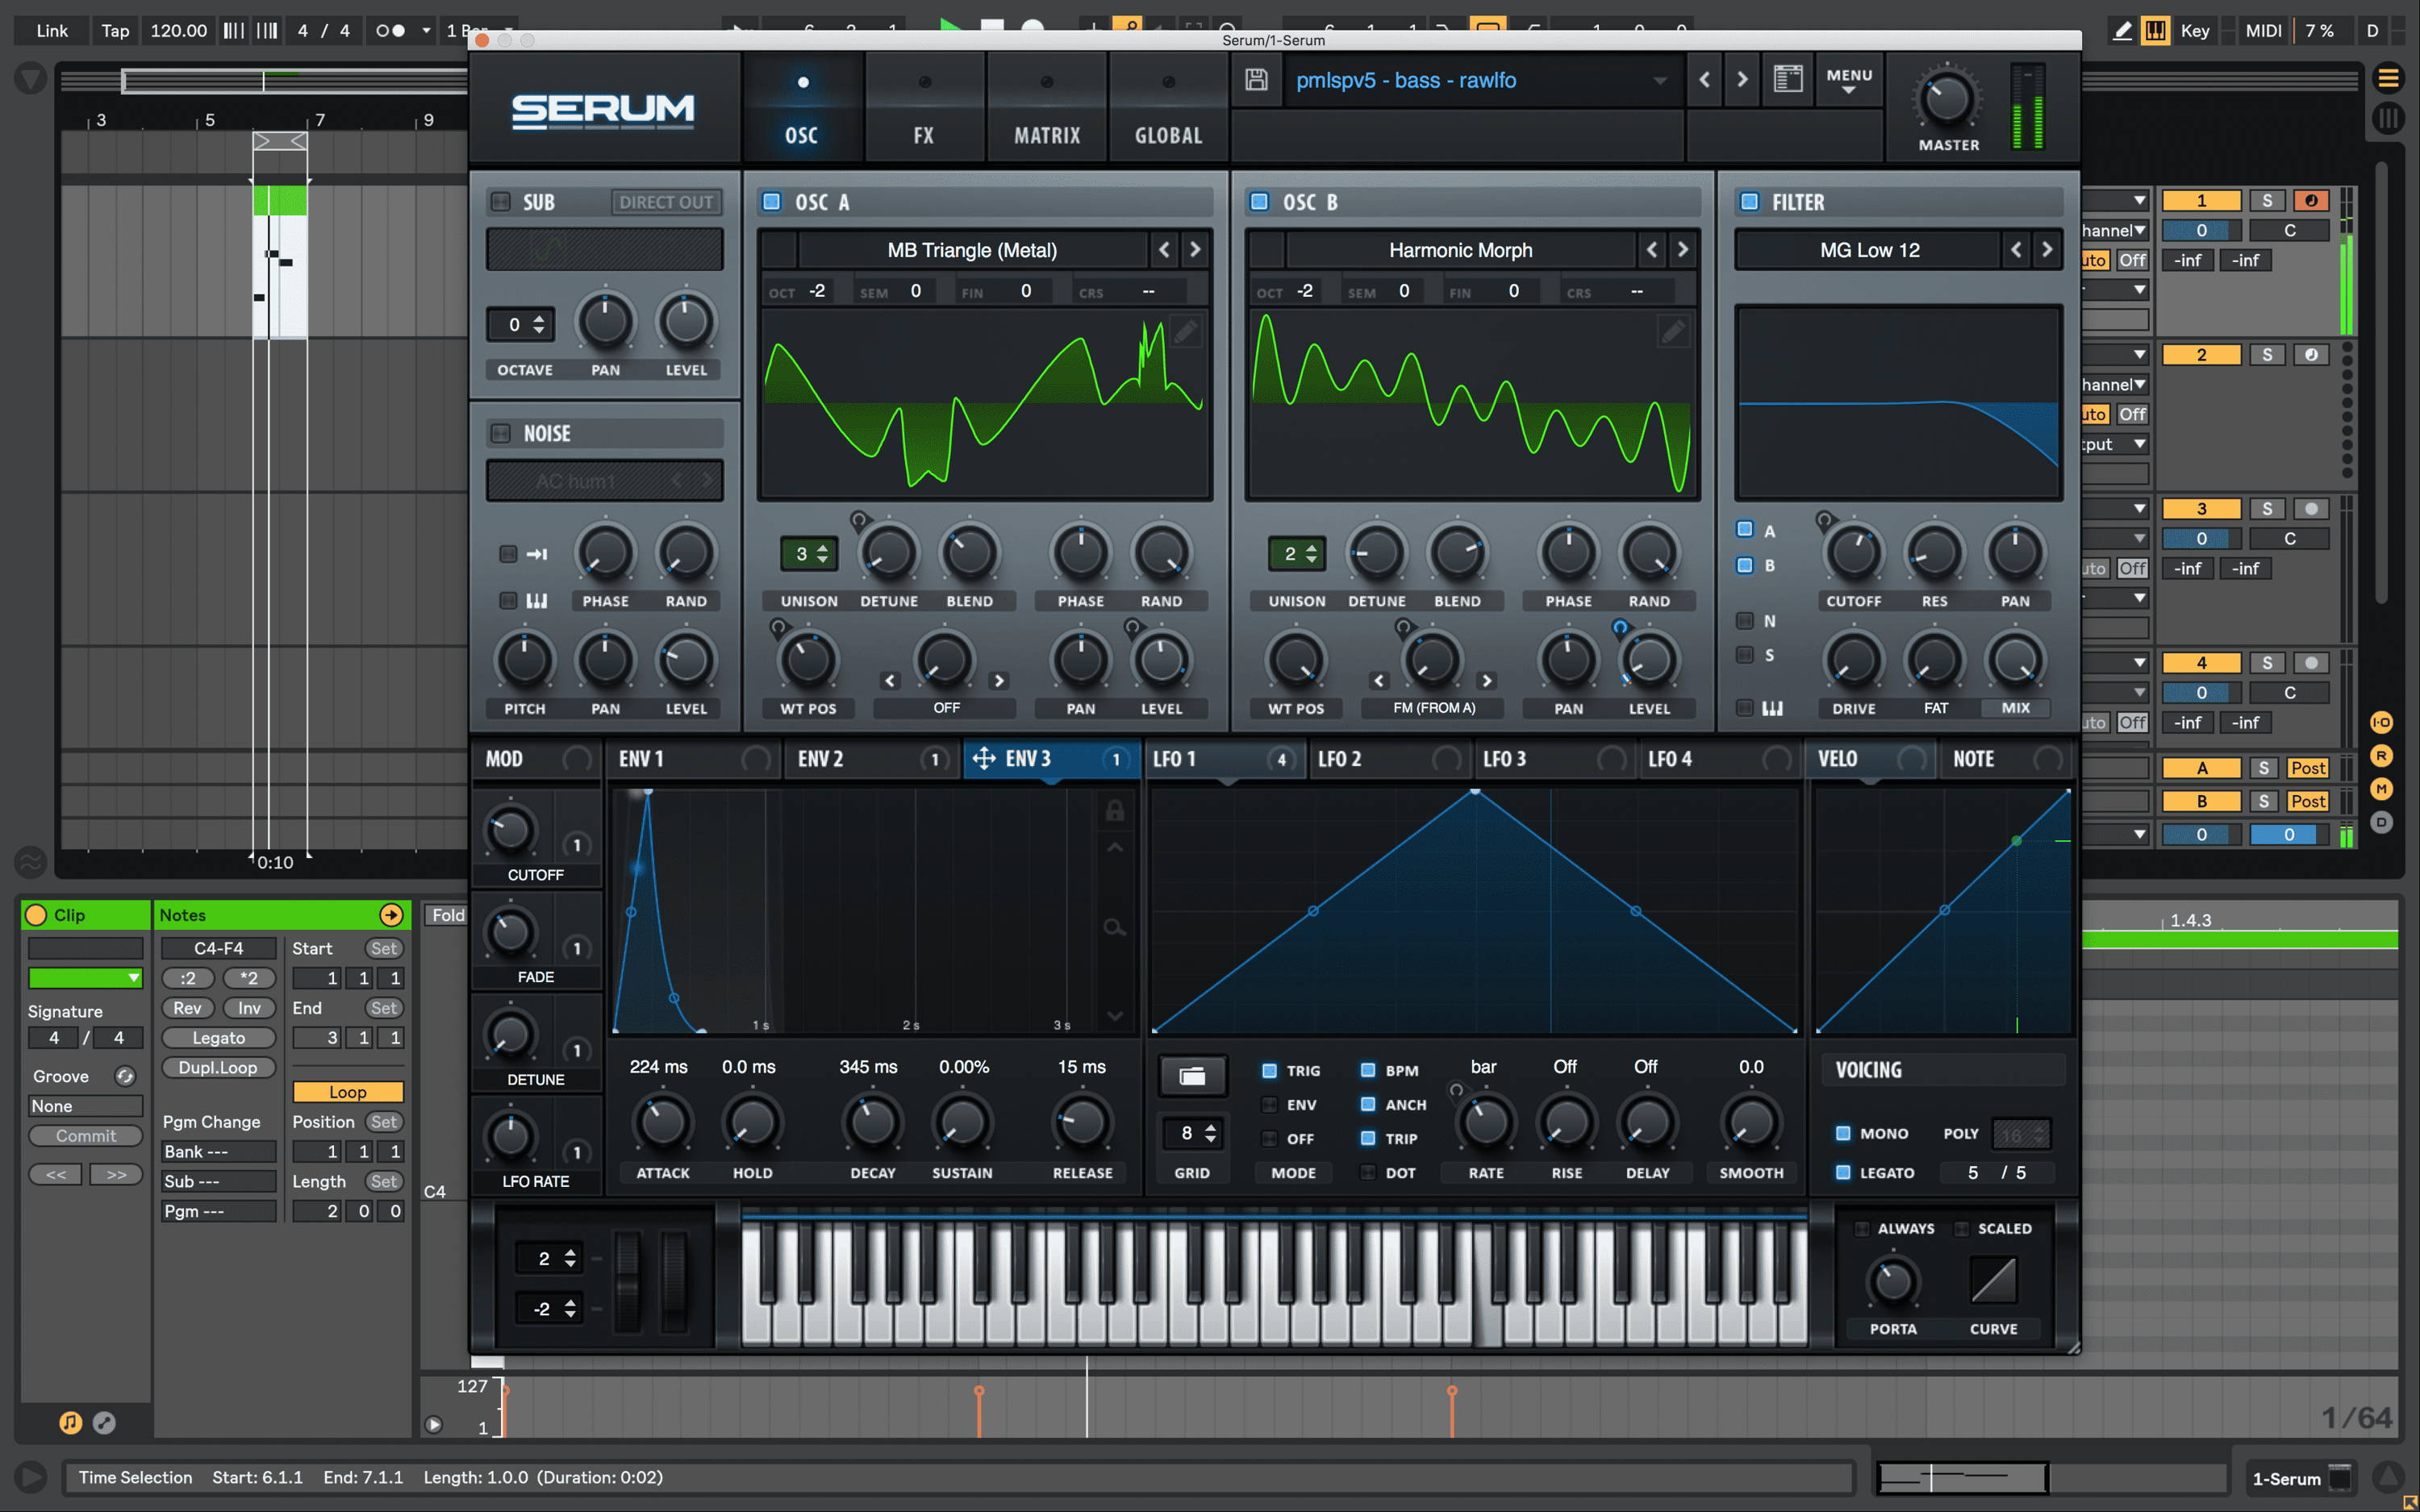
Task: Toggle MONO voicing checkbox
Action: (1843, 1133)
